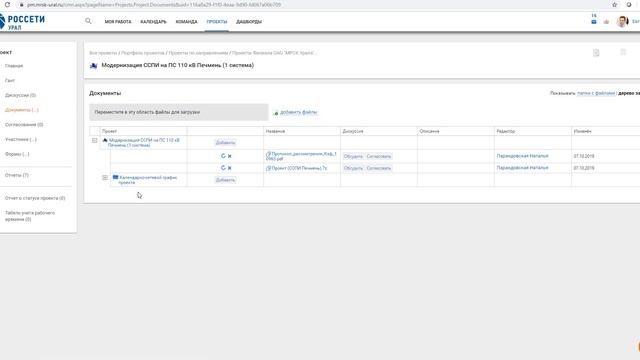Viewport: 640px width, 360px height.
Task: Click Согласовать for the Протокол pdf row
Action: tap(379, 156)
